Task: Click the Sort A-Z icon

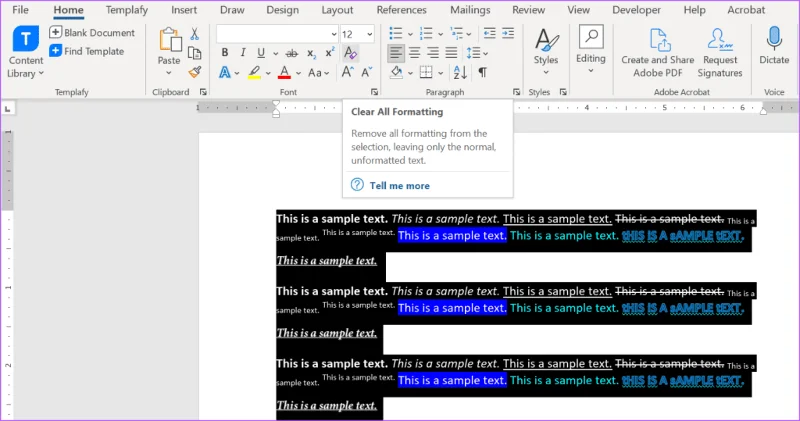Action: (x=460, y=72)
